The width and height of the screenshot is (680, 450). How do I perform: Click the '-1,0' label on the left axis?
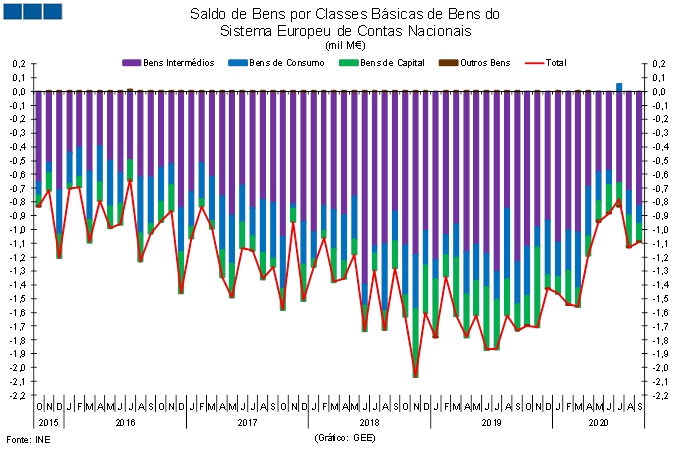click(x=18, y=230)
